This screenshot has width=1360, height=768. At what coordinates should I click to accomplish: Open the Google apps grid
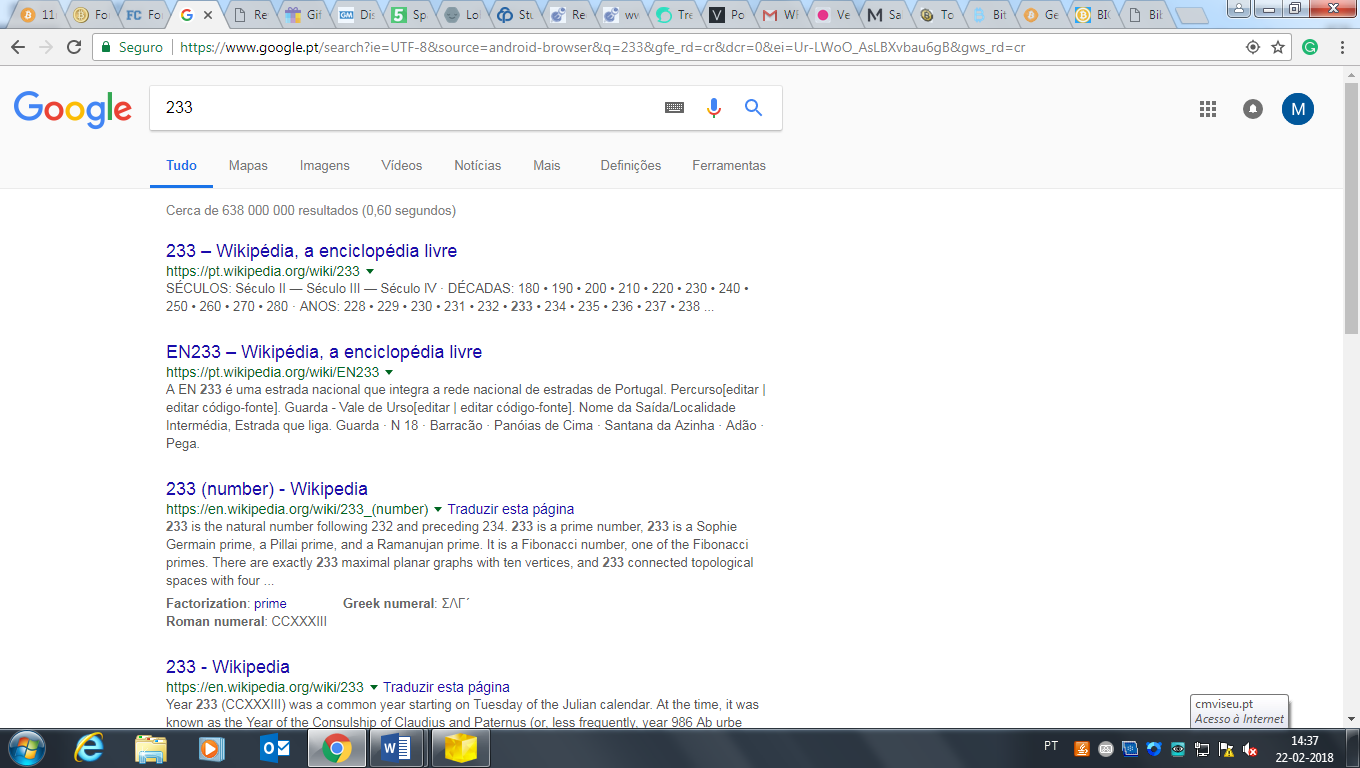[1207, 109]
